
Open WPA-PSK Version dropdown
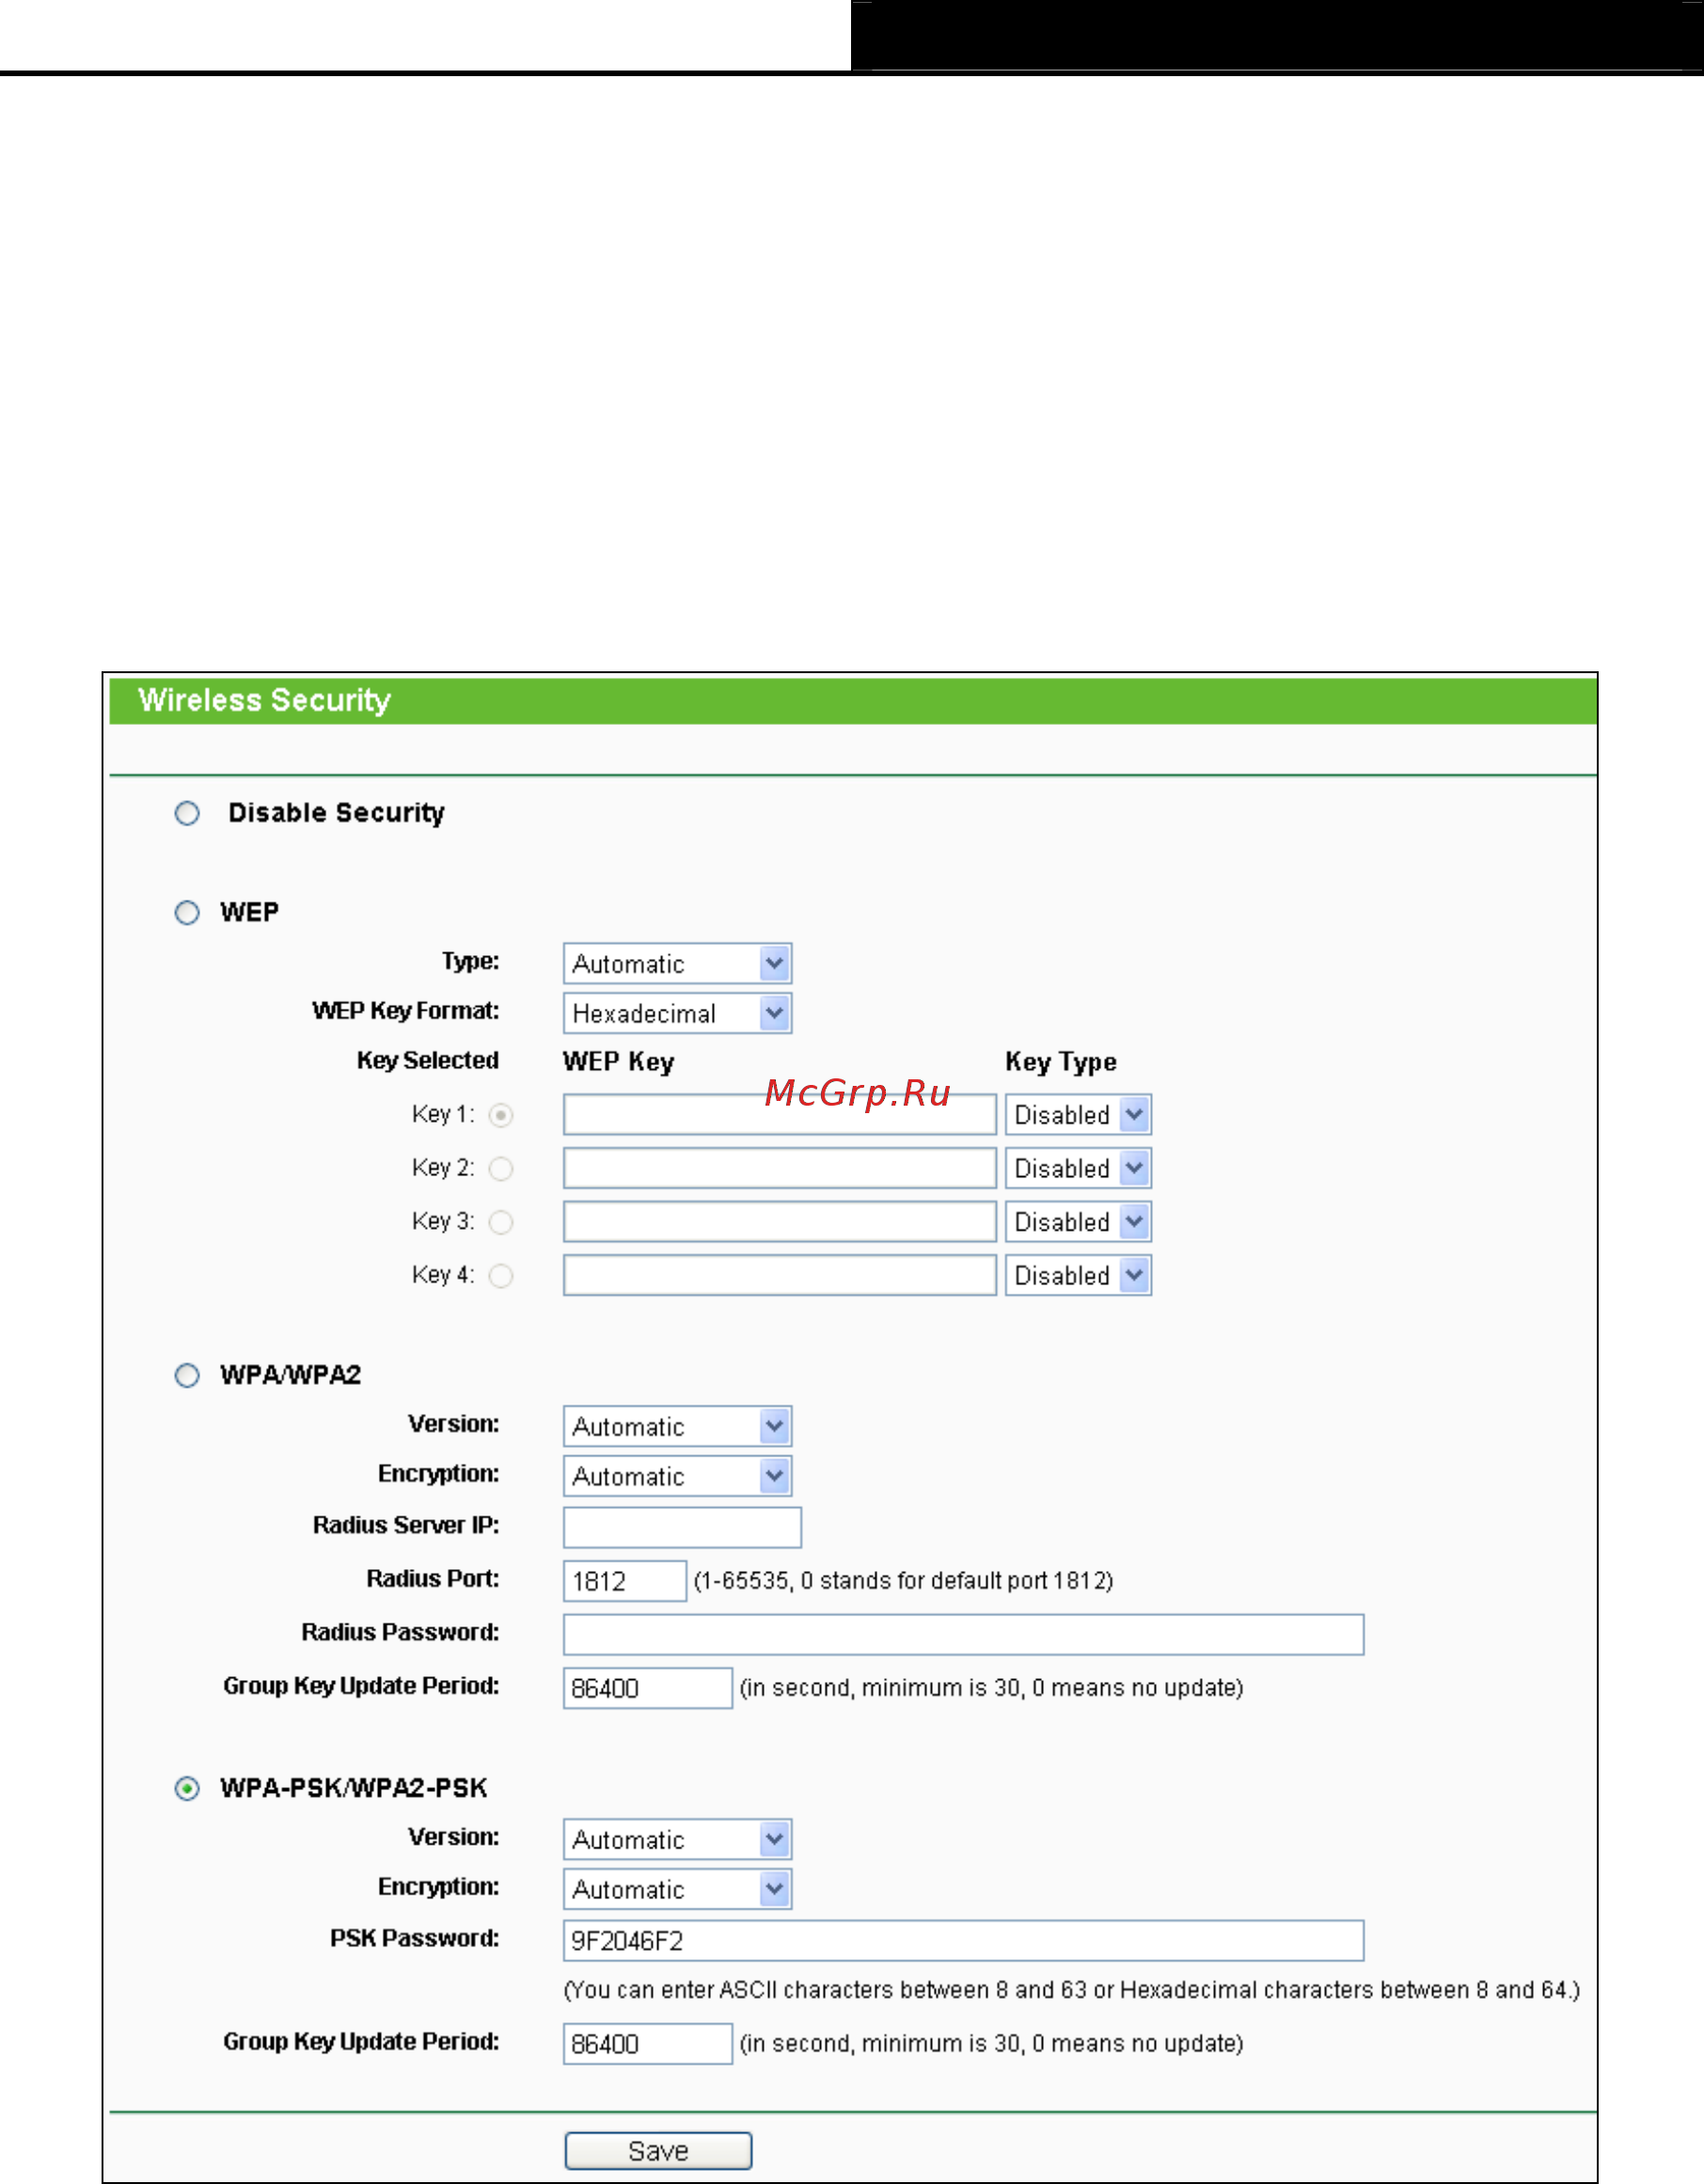[x=677, y=1839]
